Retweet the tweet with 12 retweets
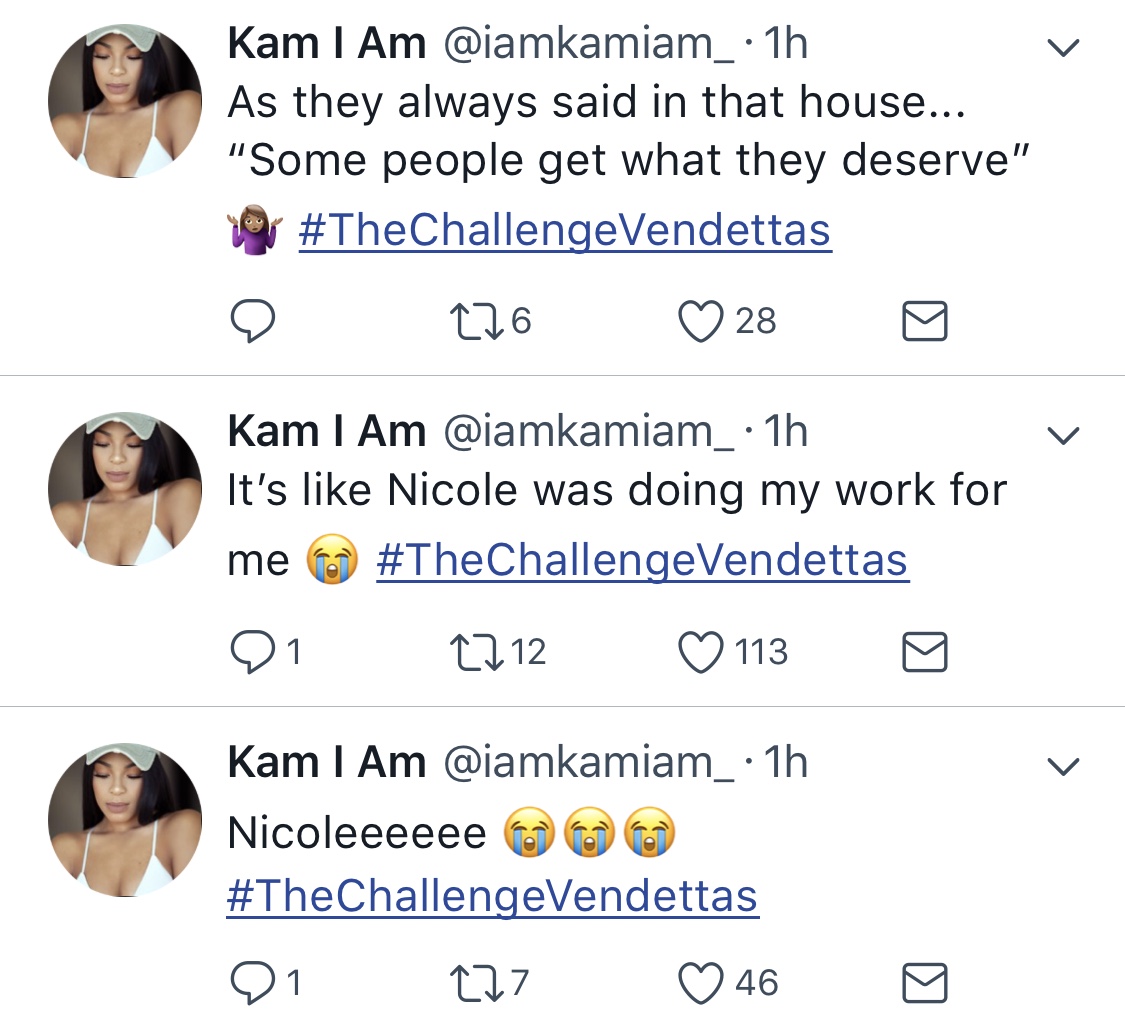 click(x=475, y=652)
